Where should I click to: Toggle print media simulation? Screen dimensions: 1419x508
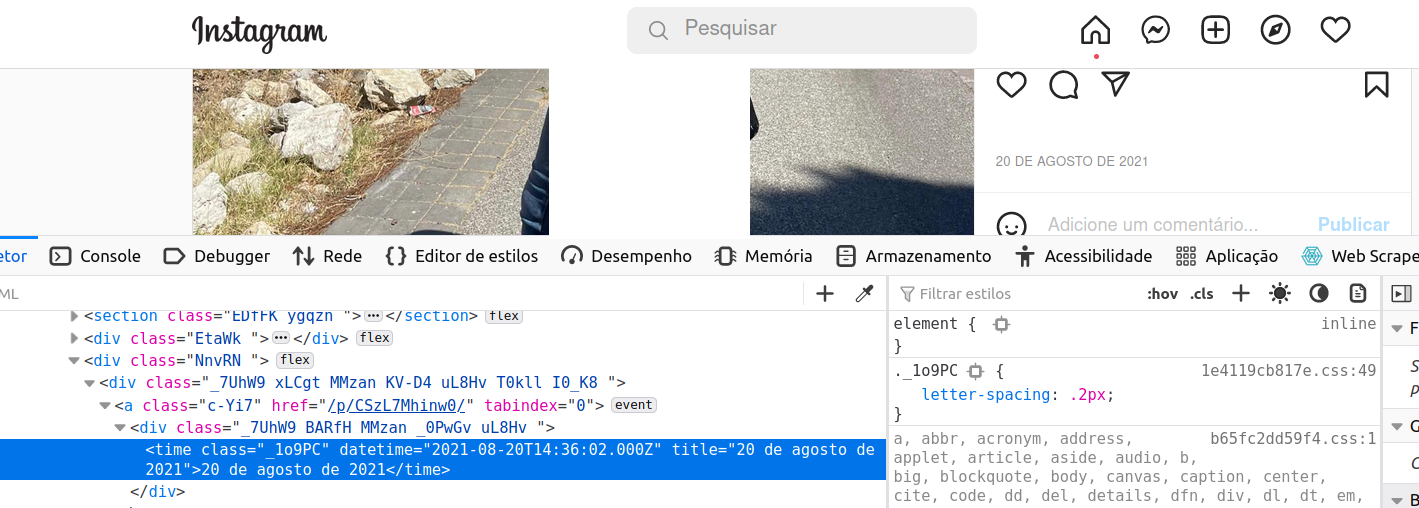pos(1358,293)
